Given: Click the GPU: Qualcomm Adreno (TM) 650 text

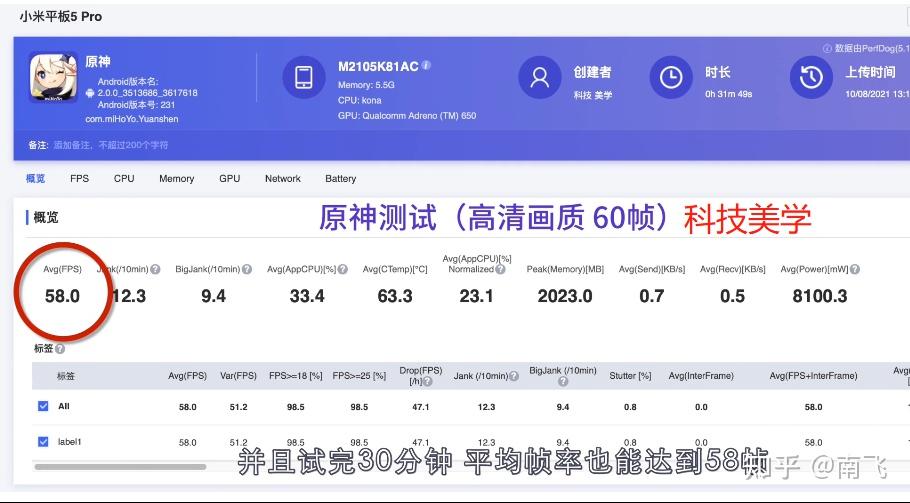Looking at the screenshot, I should coord(407,115).
